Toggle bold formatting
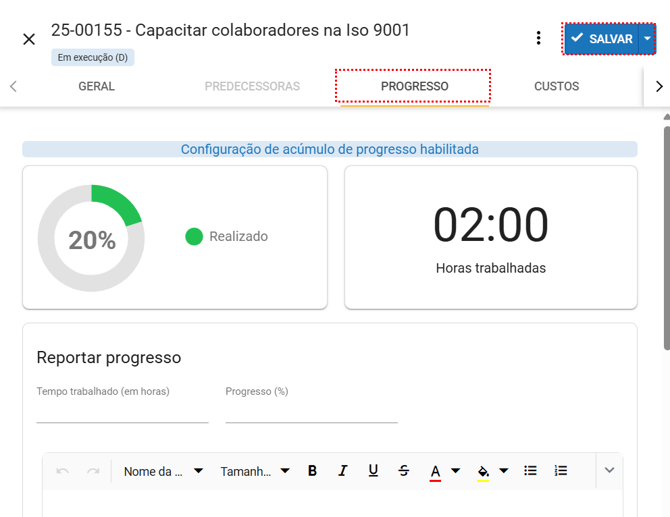The width and height of the screenshot is (670, 517). (312, 471)
